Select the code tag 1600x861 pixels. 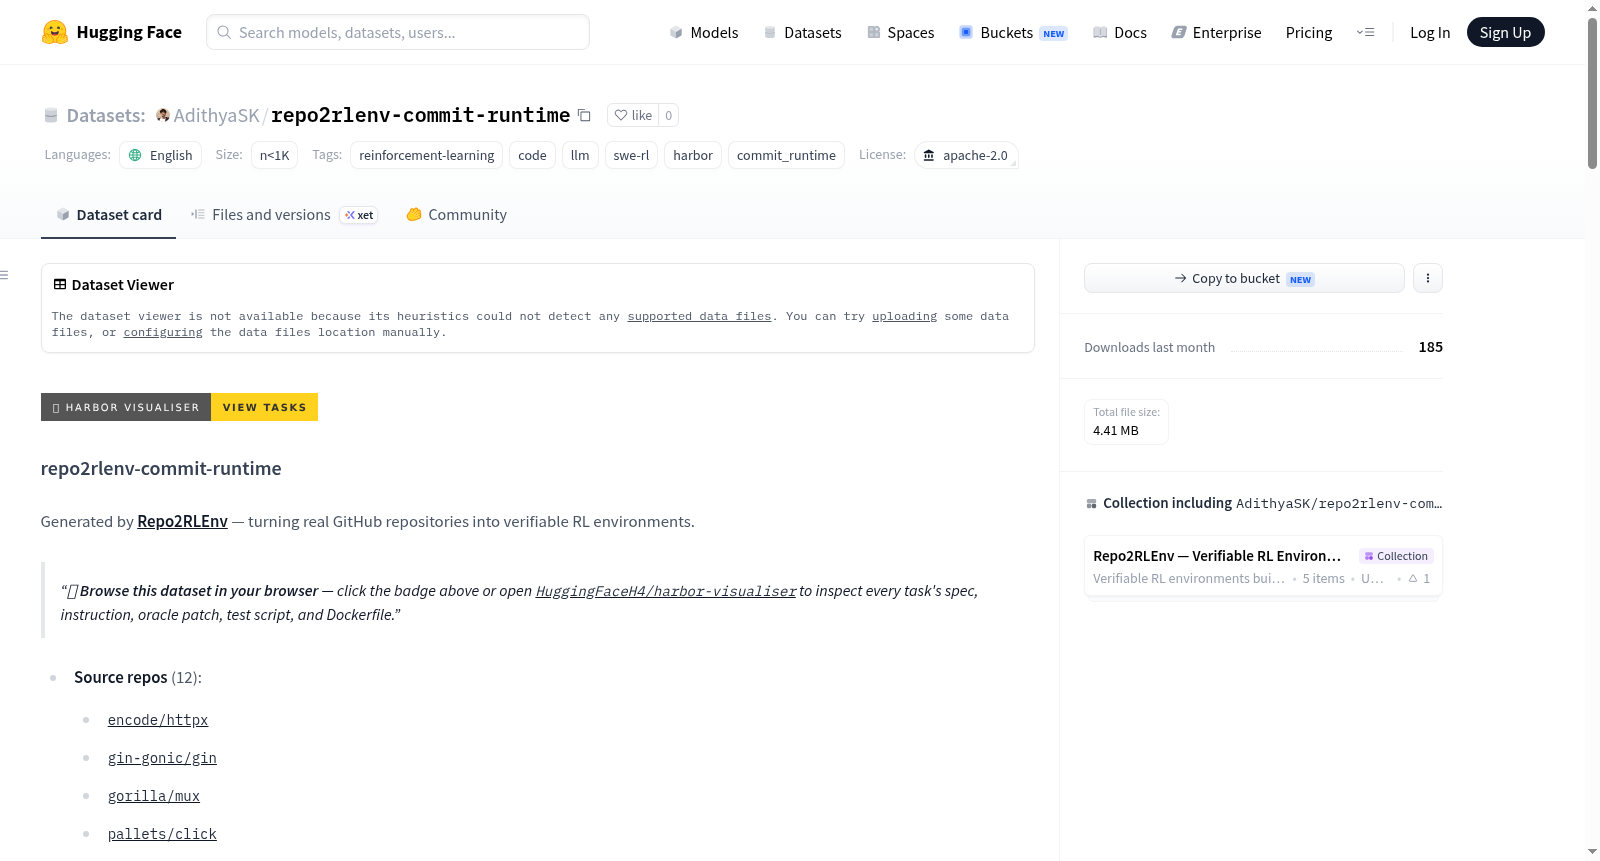click(x=532, y=155)
